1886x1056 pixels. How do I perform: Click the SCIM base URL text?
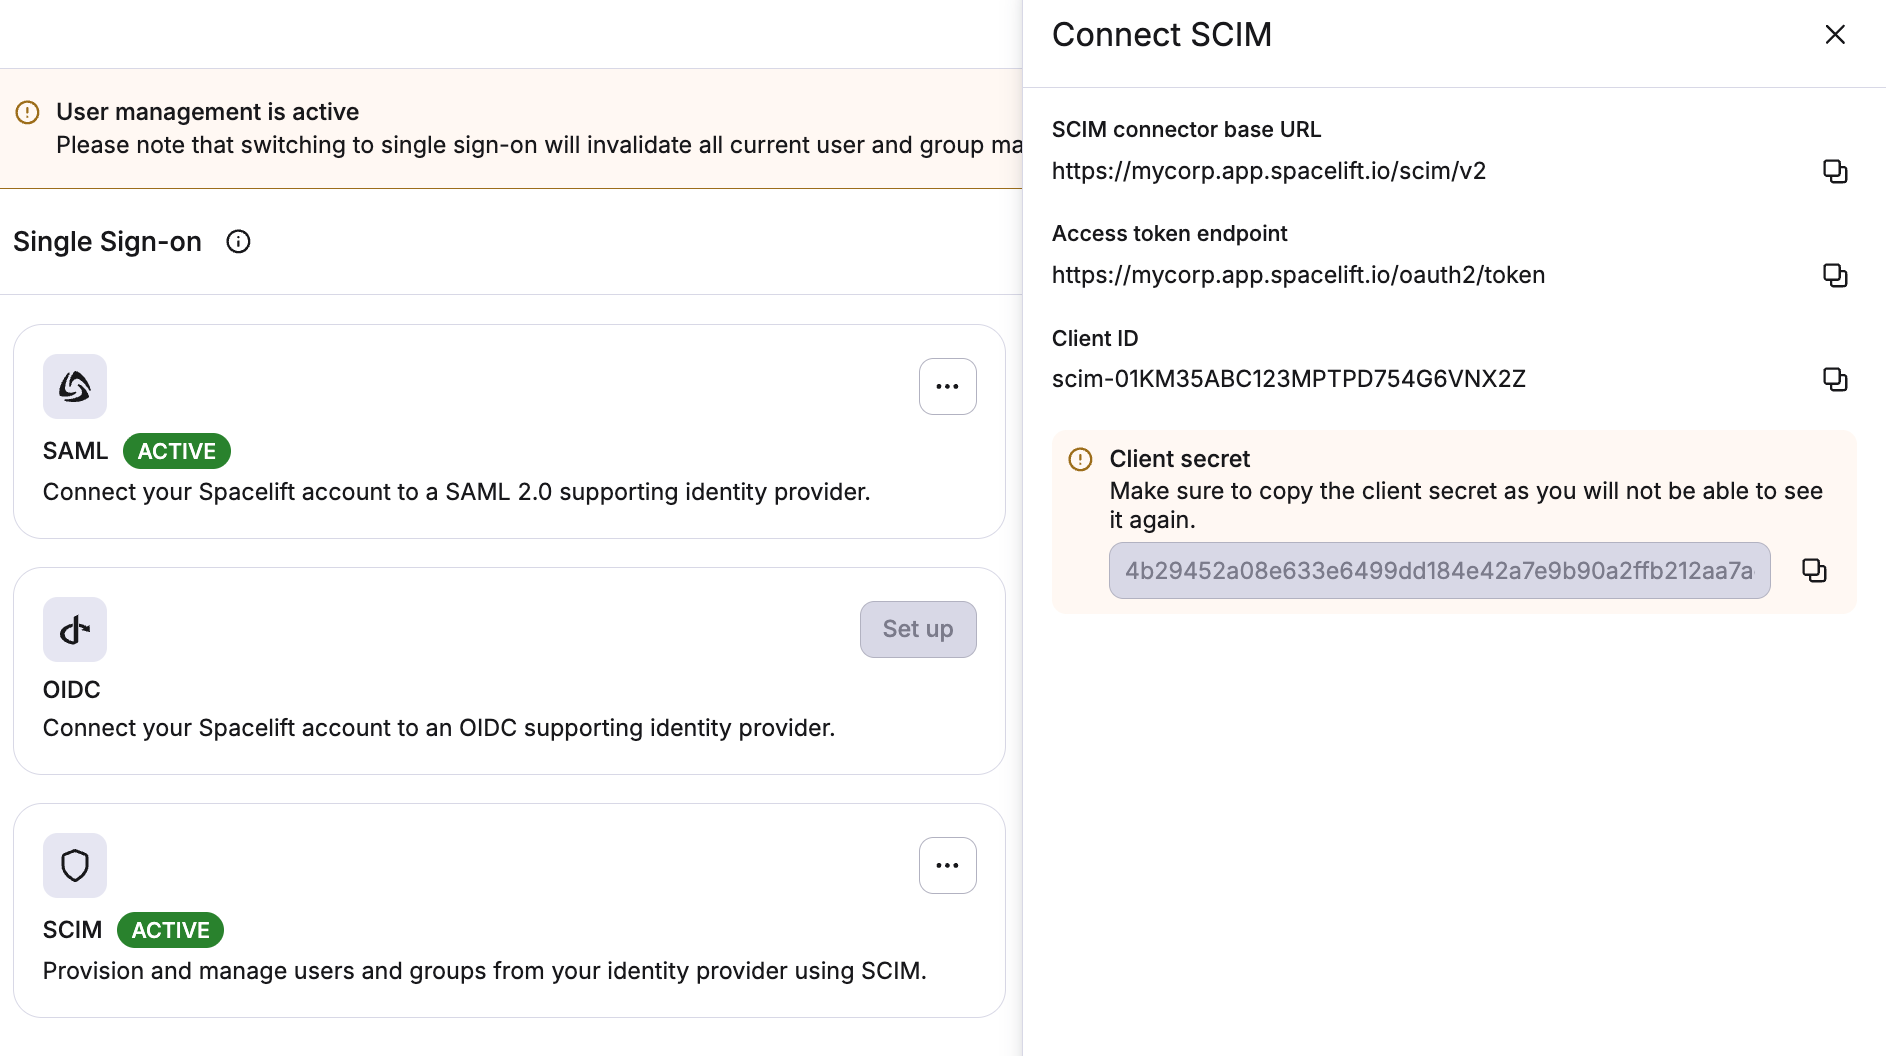coord(1268,171)
